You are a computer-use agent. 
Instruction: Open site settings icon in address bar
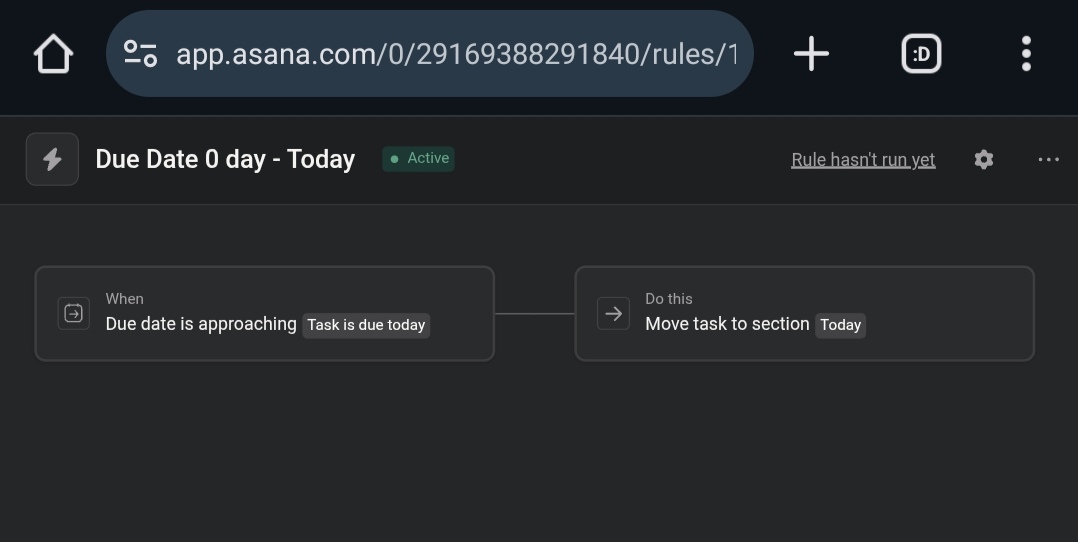[x=140, y=54]
